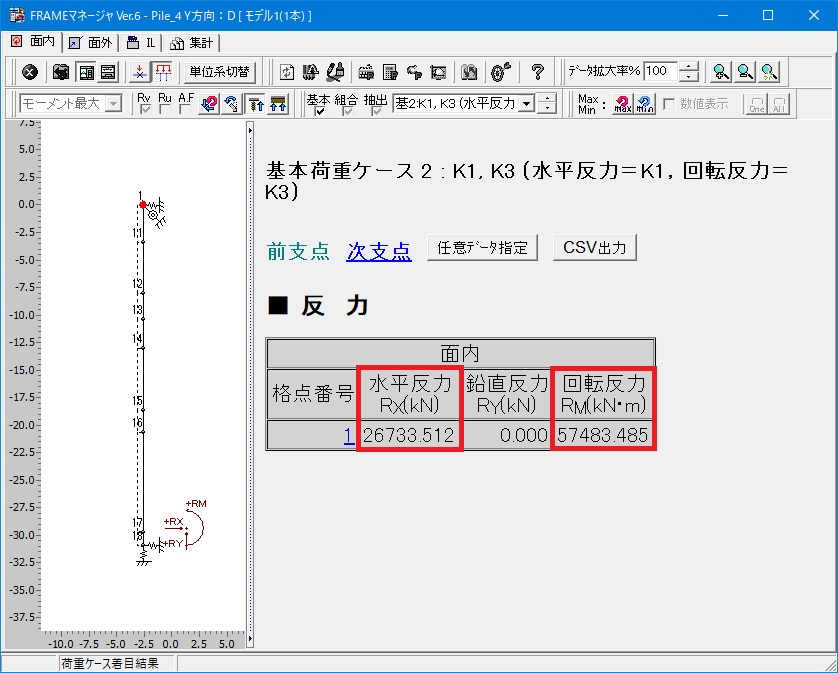Increase the データ拡大率 spinner value
The image size is (838, 673).
click(x=689, y=66)
